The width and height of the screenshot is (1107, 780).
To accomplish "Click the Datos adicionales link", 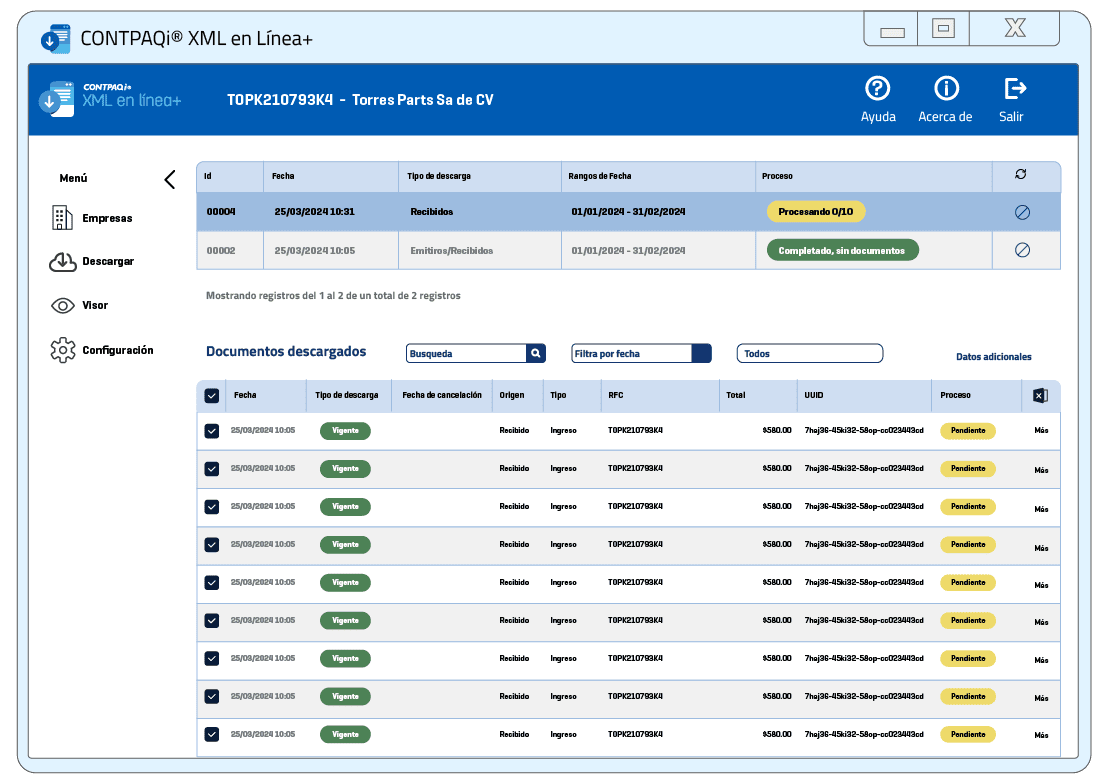I will (993, 357).
